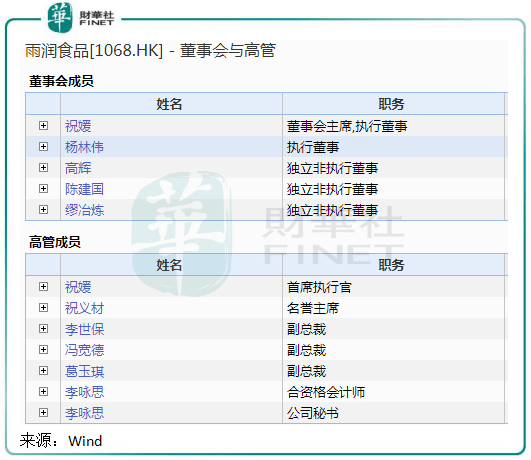The height and width of the screenshot is (460, 531).
Task: Open 祝媛 link in board members table
Action: click(x=78, y=126)
